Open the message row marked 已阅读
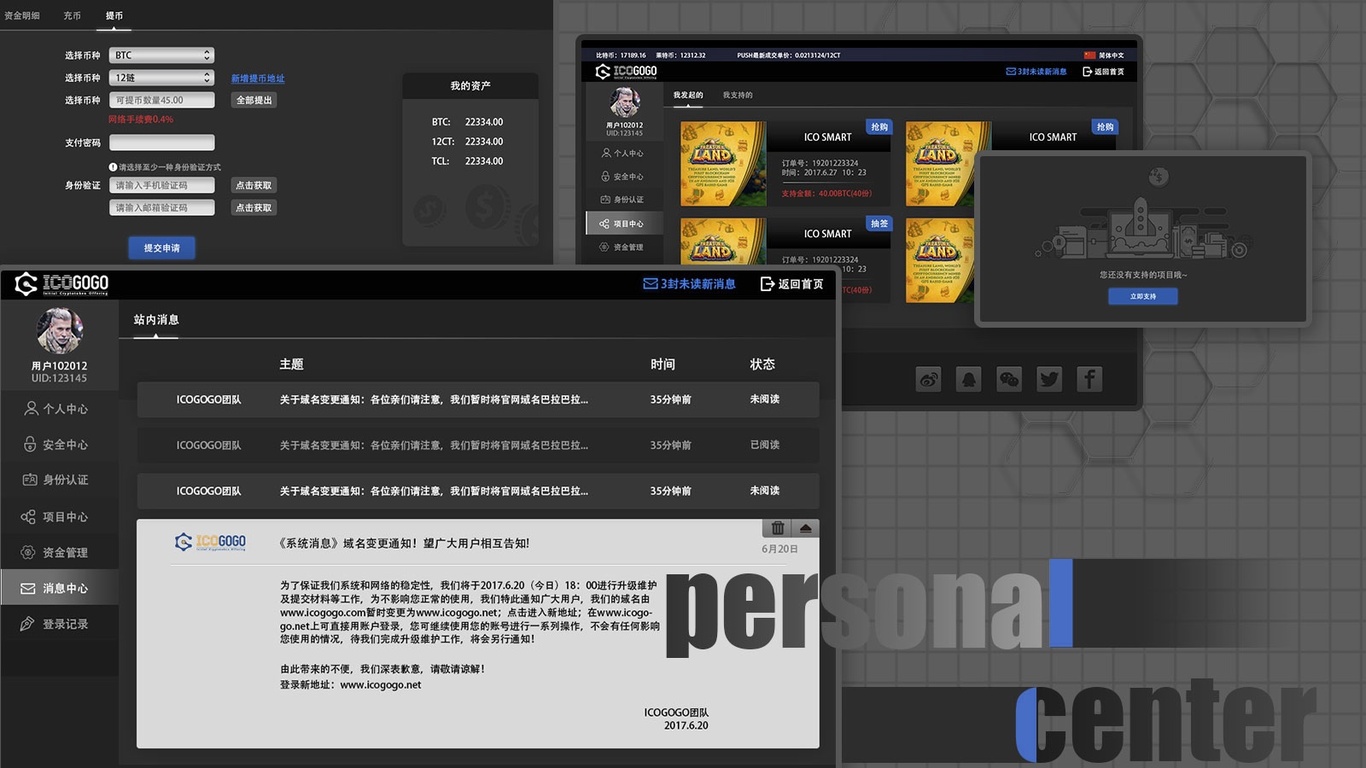This screenshot has height=768, width=1366. (x=478, y=445)
